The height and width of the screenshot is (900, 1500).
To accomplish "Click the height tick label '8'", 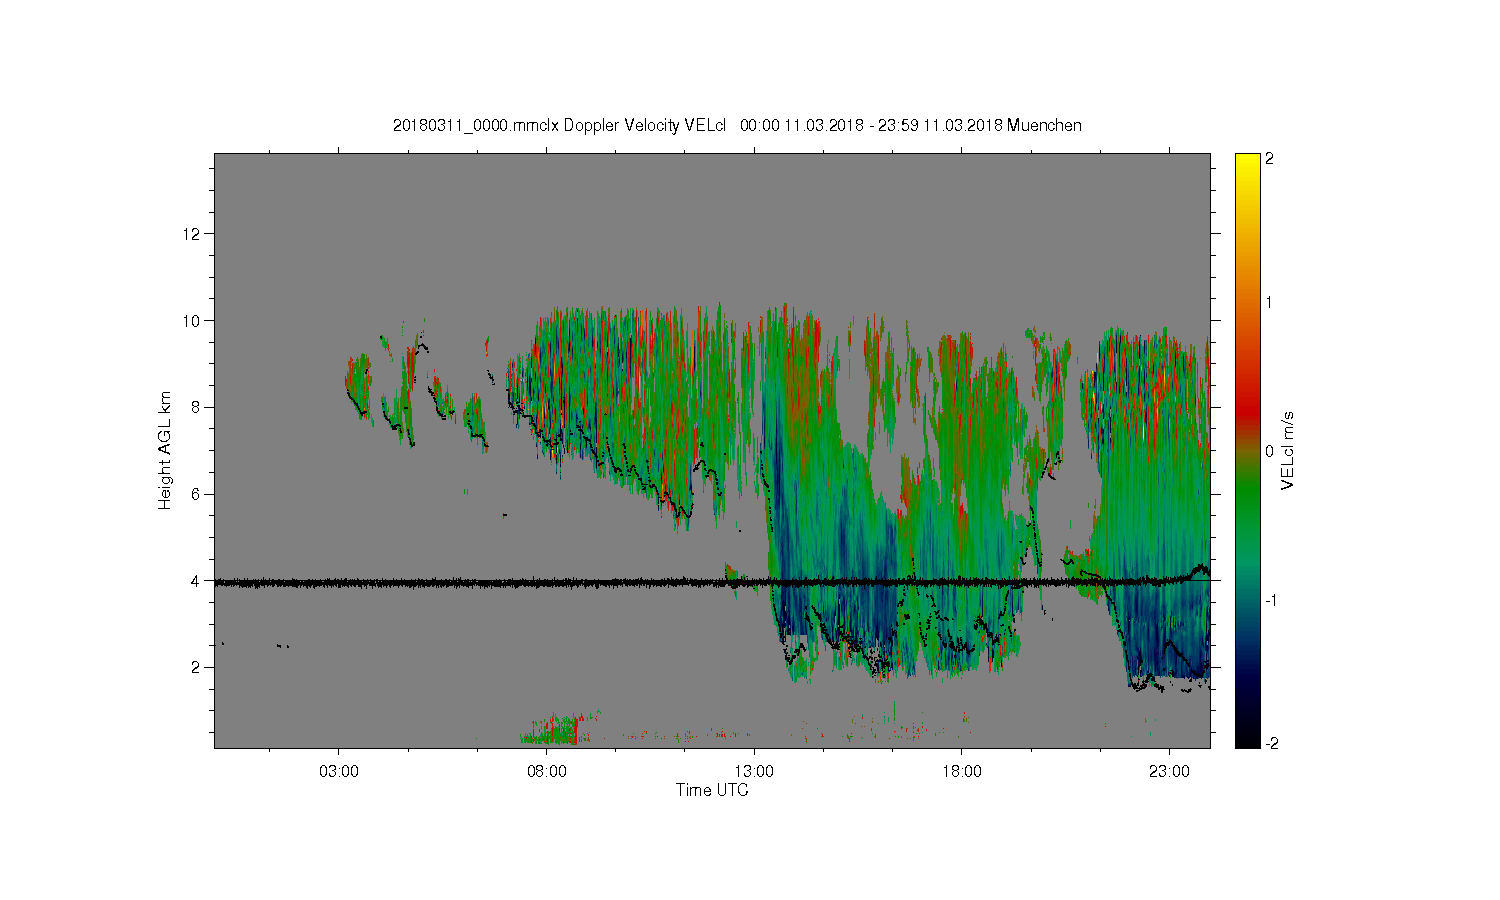I will (197, 407).
